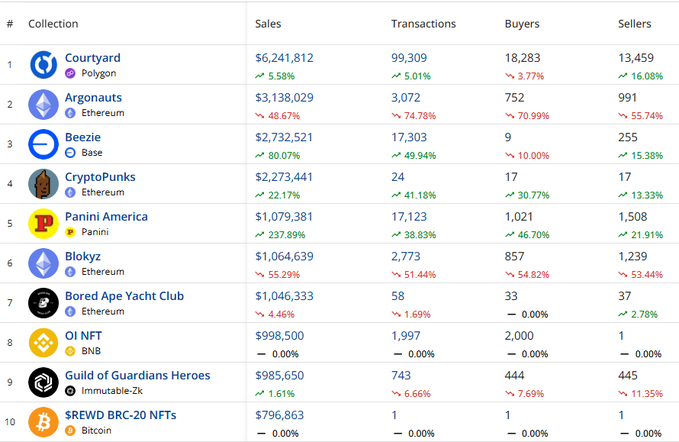679x442 pixels.
Task: Click the Immutable-Zk chain label
Action: point(112,390)
